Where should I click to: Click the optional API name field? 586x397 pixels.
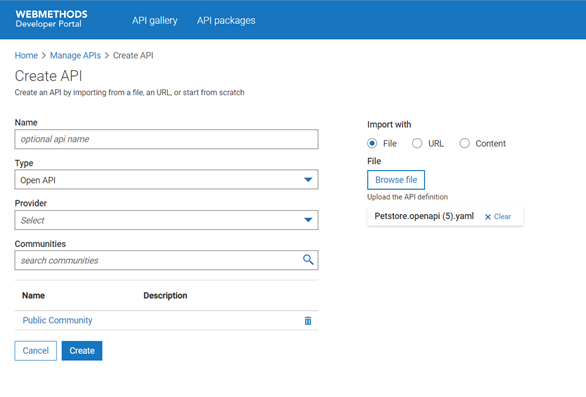coord(166,139)
